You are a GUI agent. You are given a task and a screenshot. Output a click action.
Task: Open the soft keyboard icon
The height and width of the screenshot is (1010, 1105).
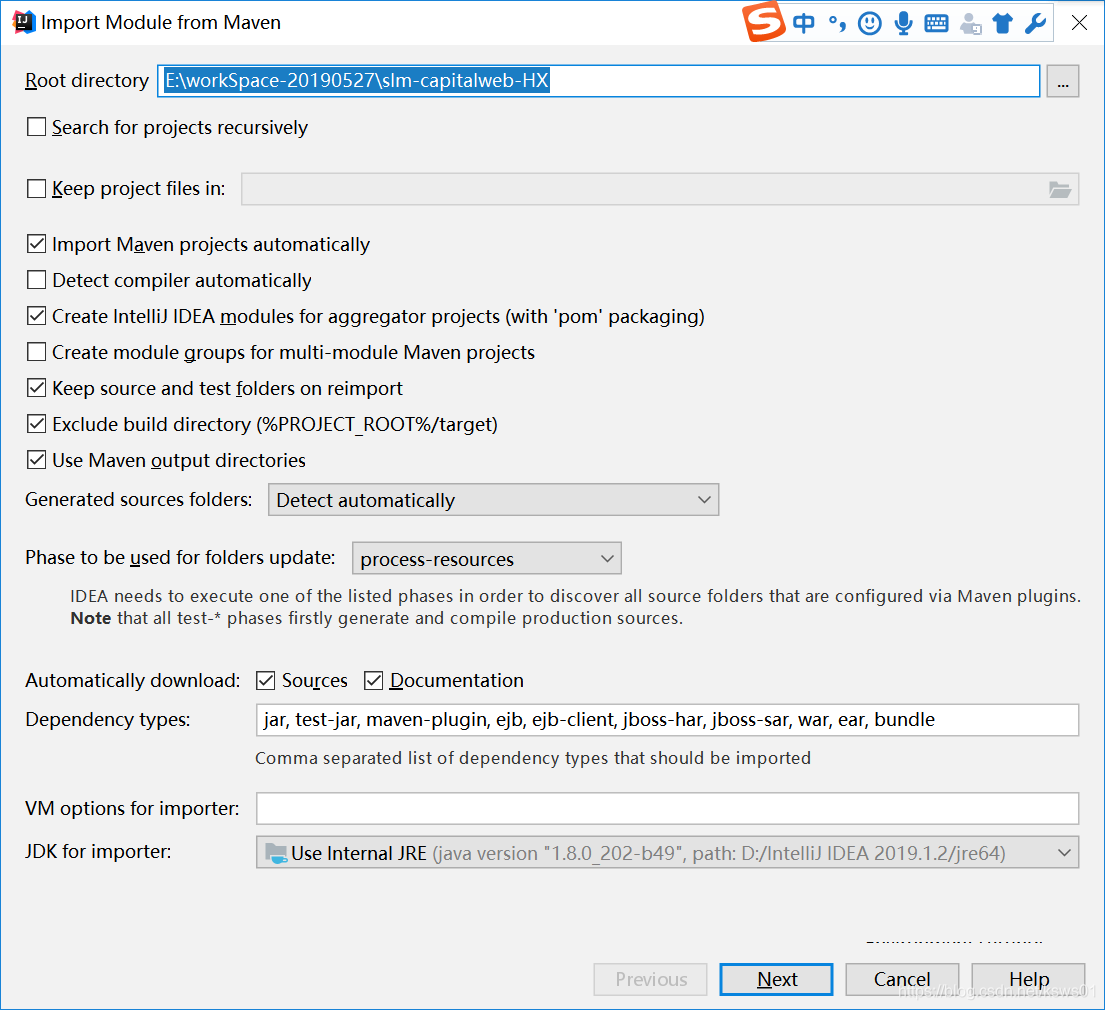[936, 23]
